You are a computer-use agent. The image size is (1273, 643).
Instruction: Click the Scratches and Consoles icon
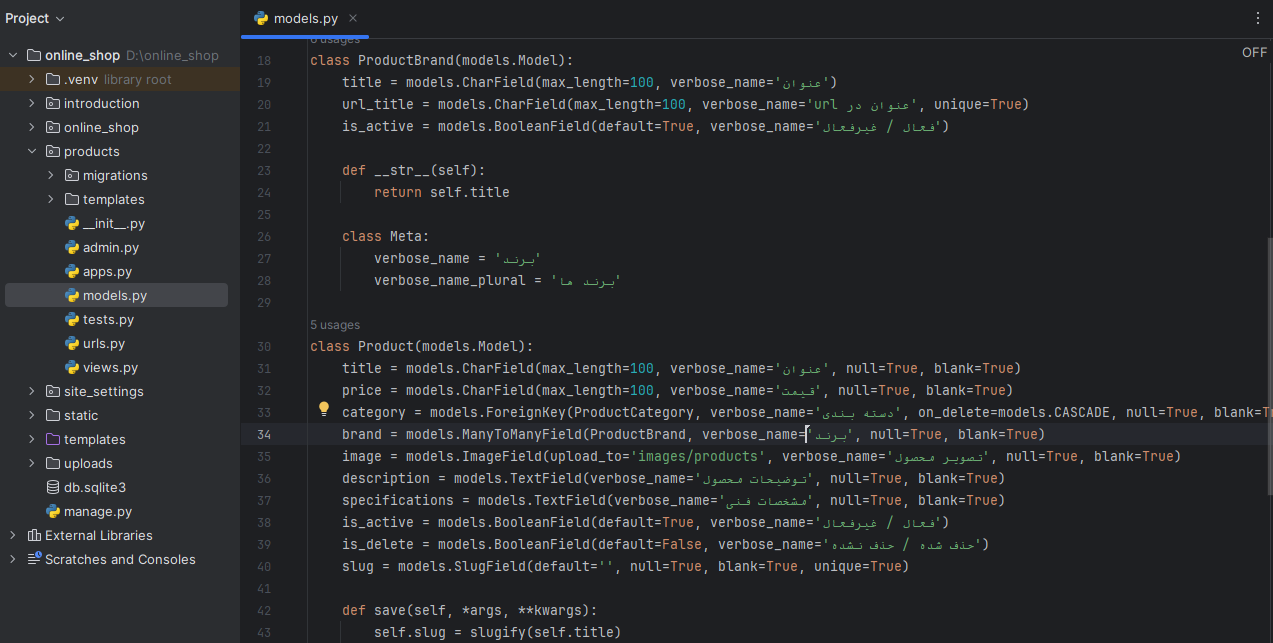pyautogui.click(x=34, y=560)
